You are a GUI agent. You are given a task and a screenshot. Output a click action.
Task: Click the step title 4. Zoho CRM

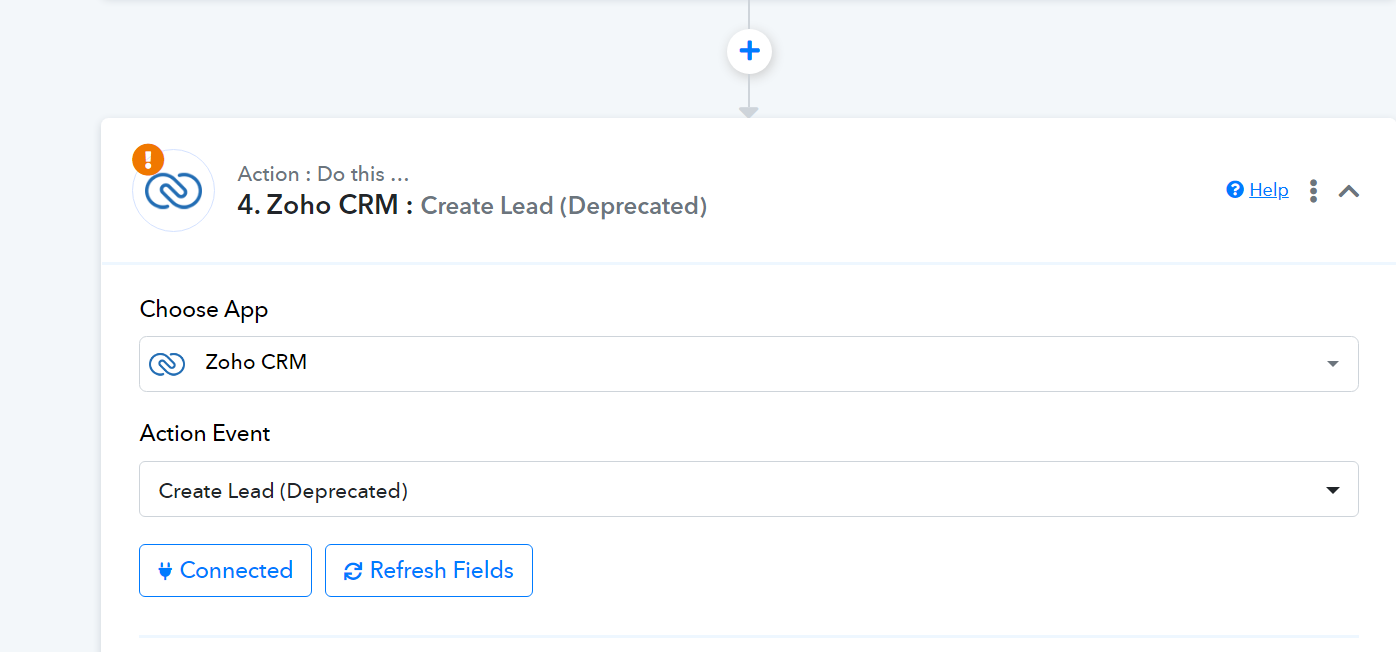[325, 206]
